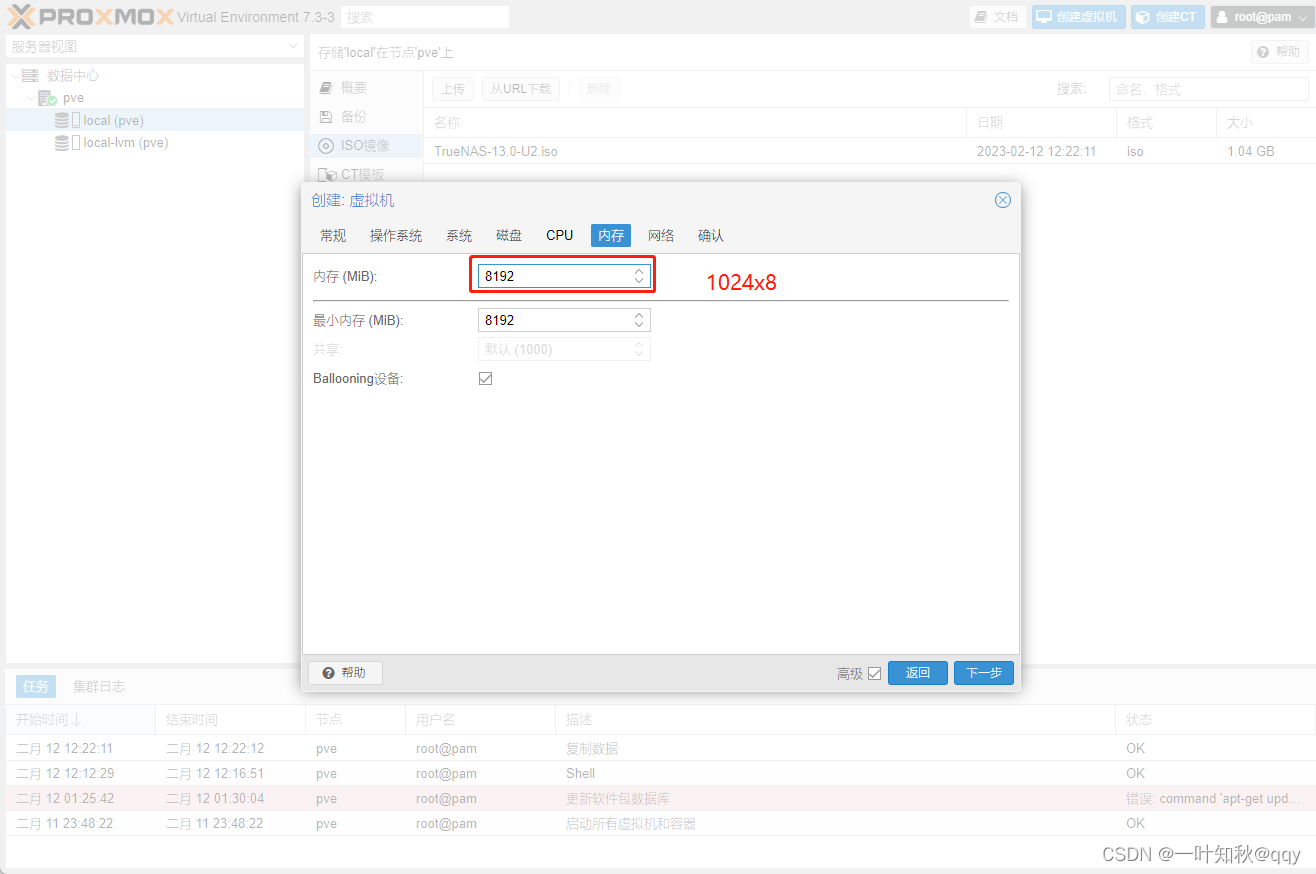The height and width of the screenshot is (874, 1316).
Task: Switch to the 操作系统 tab
Action: [x=396, y=235]
